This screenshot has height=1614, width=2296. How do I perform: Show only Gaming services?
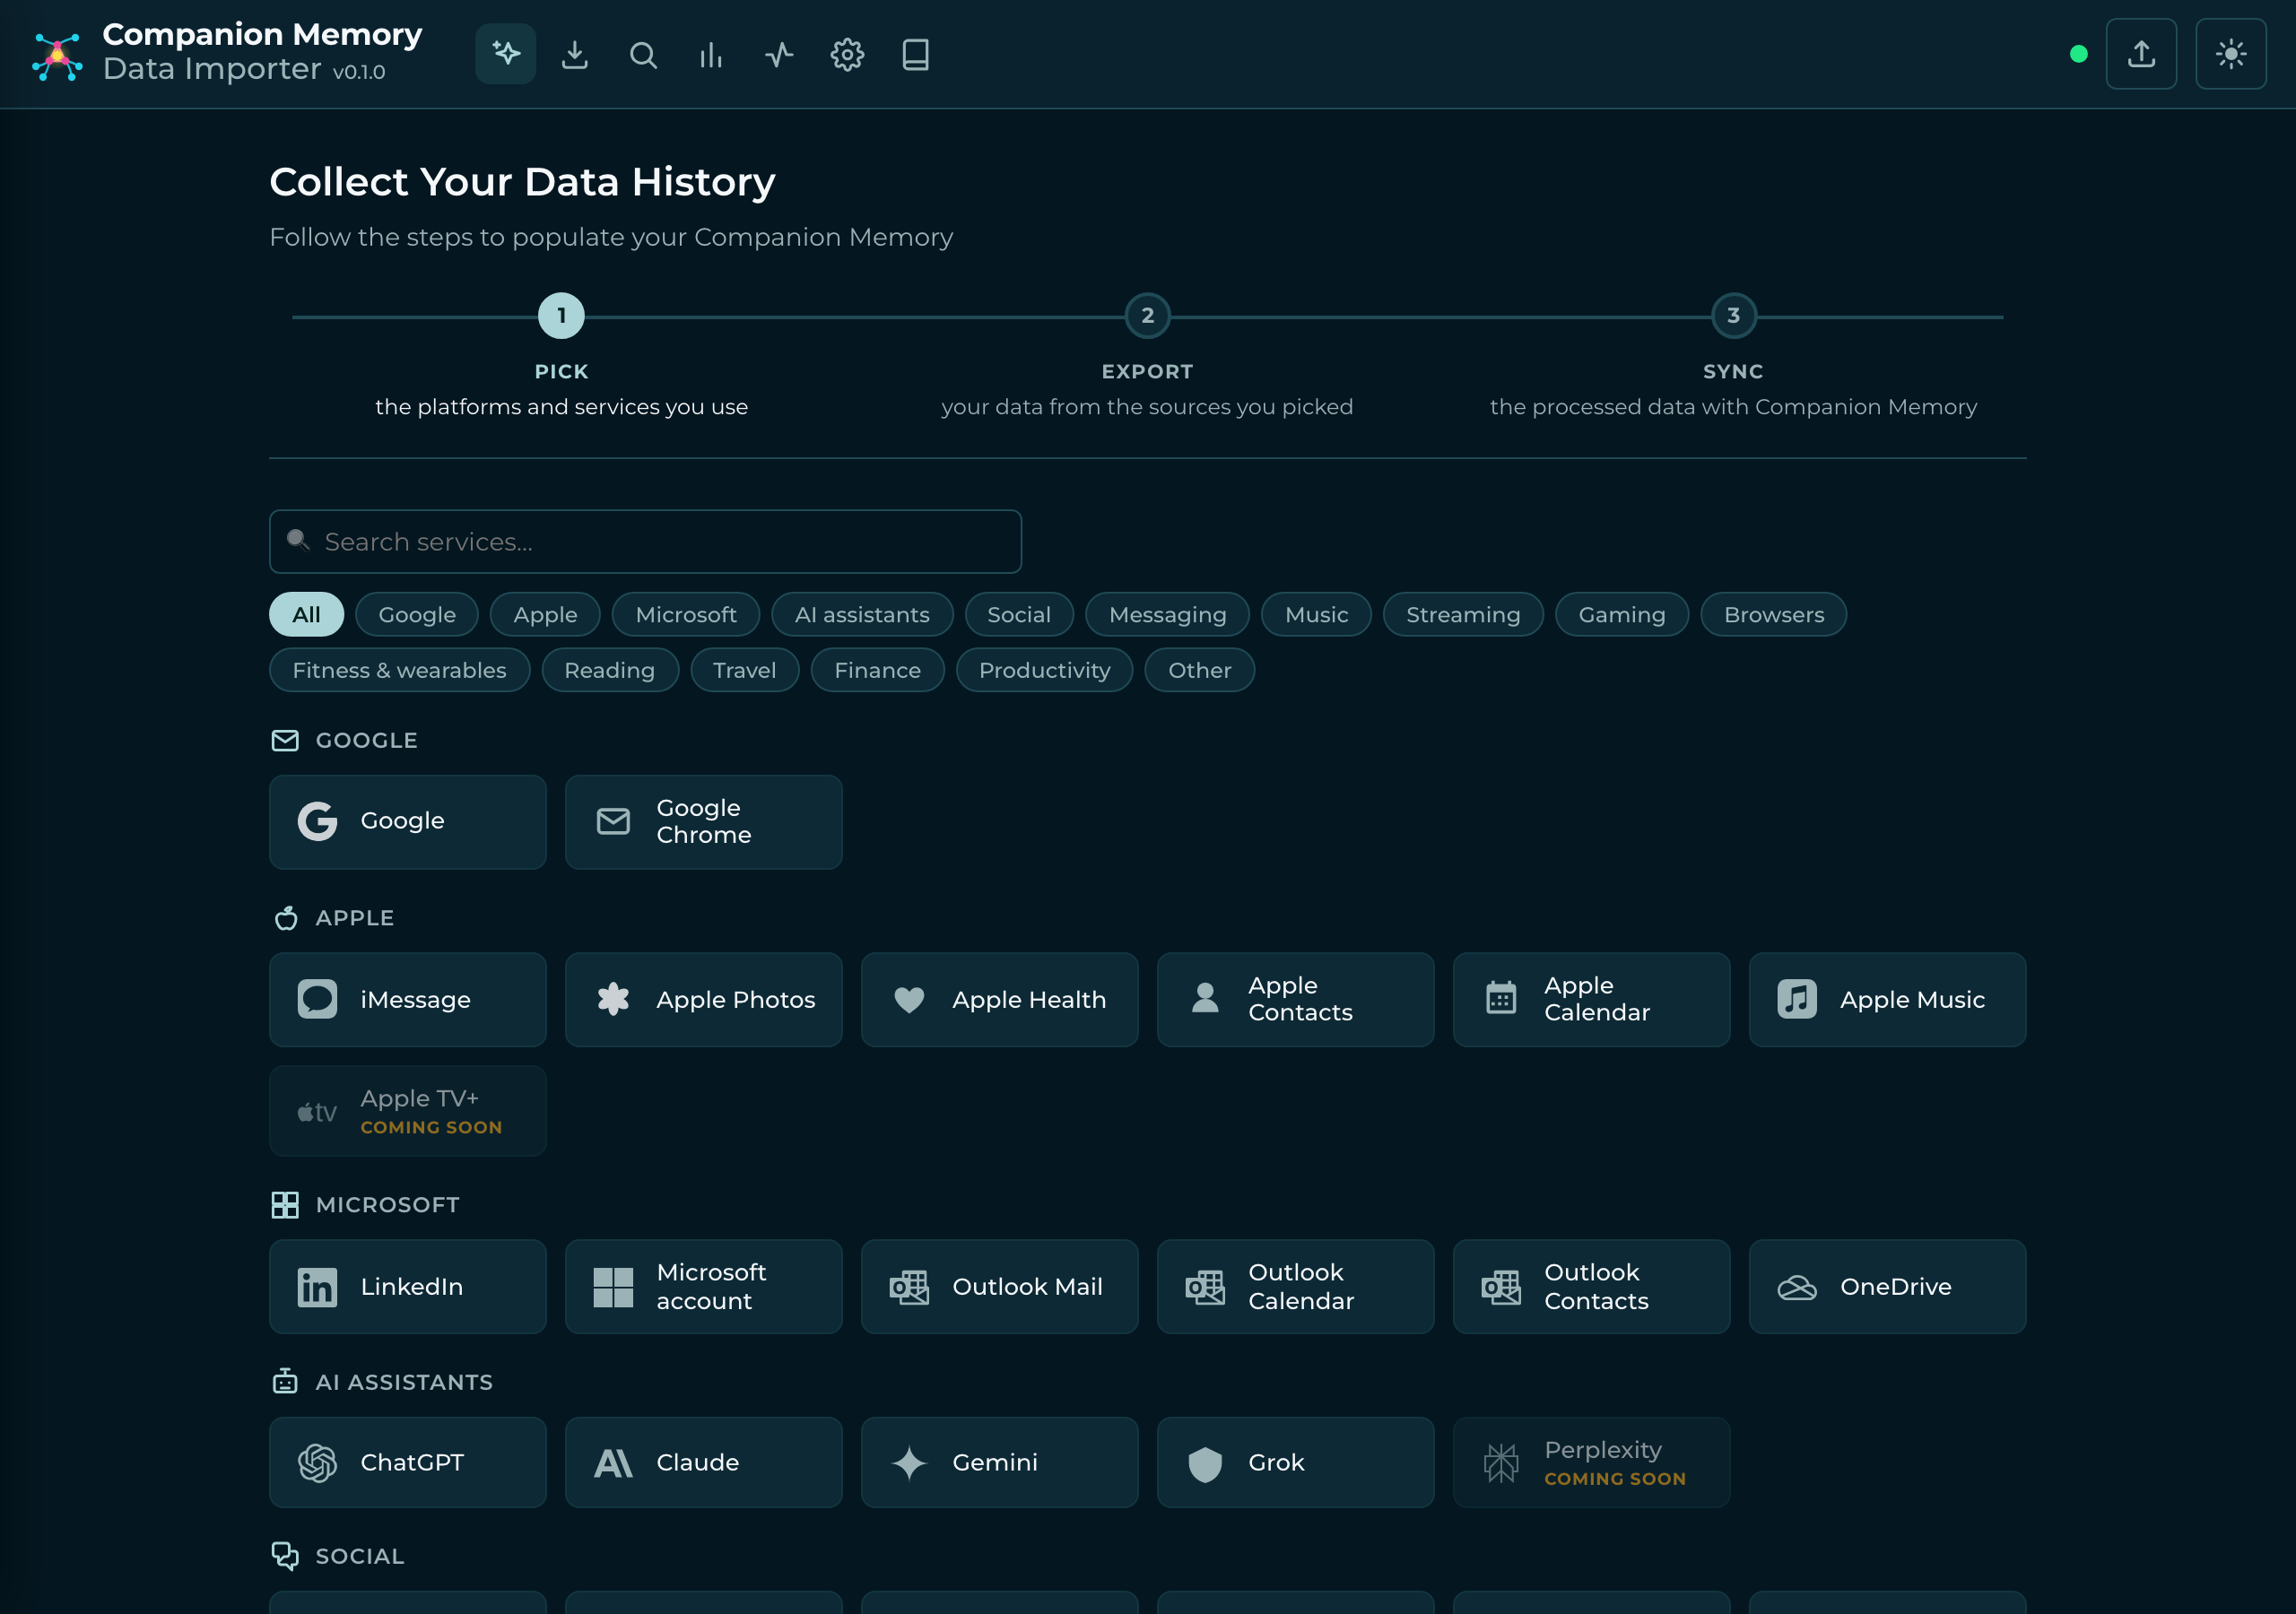(x=1622, y=615)
